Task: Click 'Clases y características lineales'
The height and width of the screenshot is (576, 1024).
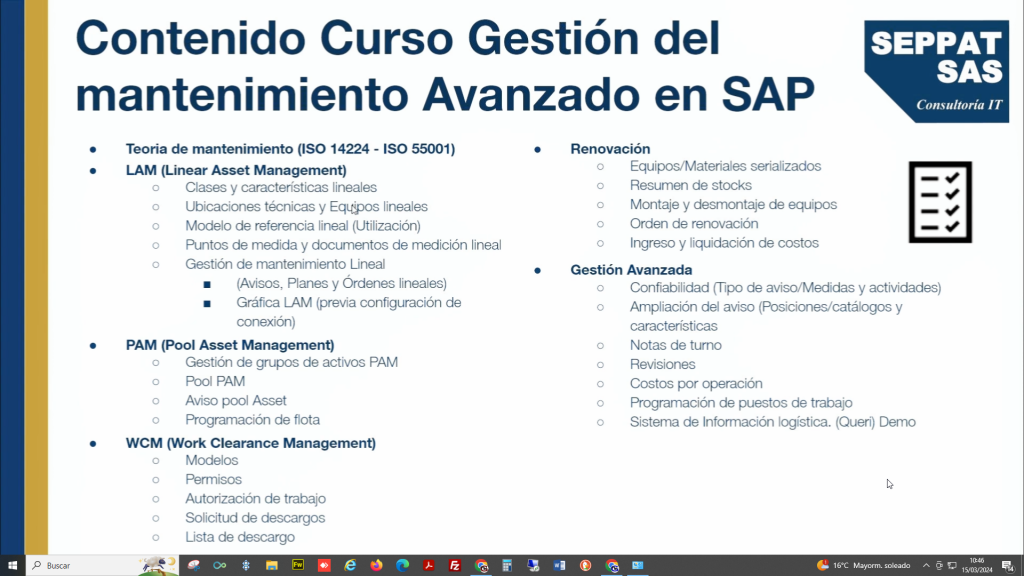Action: pos(281,187)
